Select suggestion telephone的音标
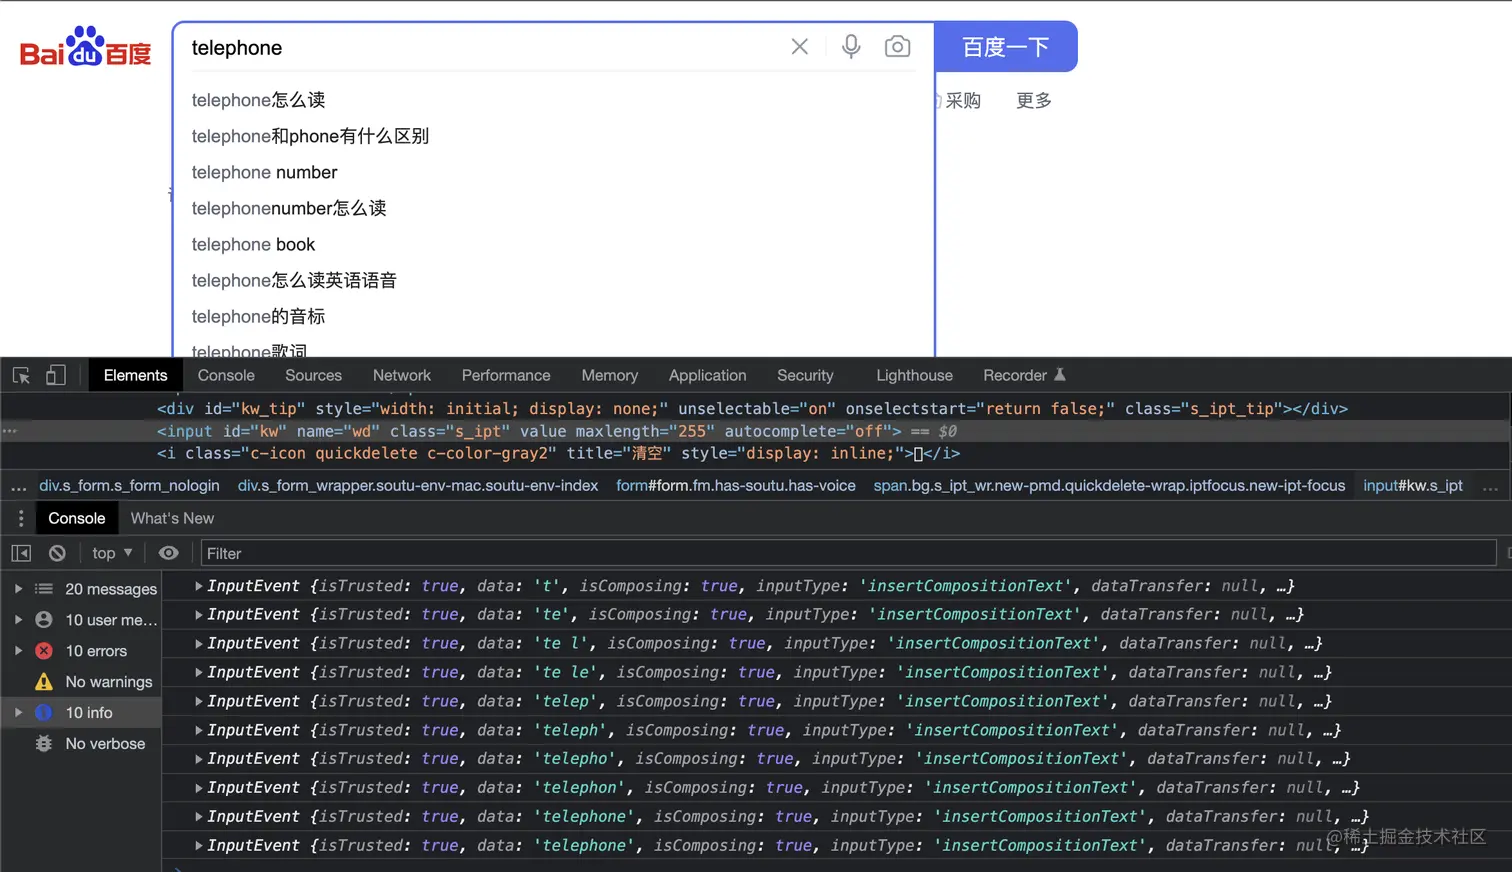This screenshot has height=872, width=1512. (258, 316)
